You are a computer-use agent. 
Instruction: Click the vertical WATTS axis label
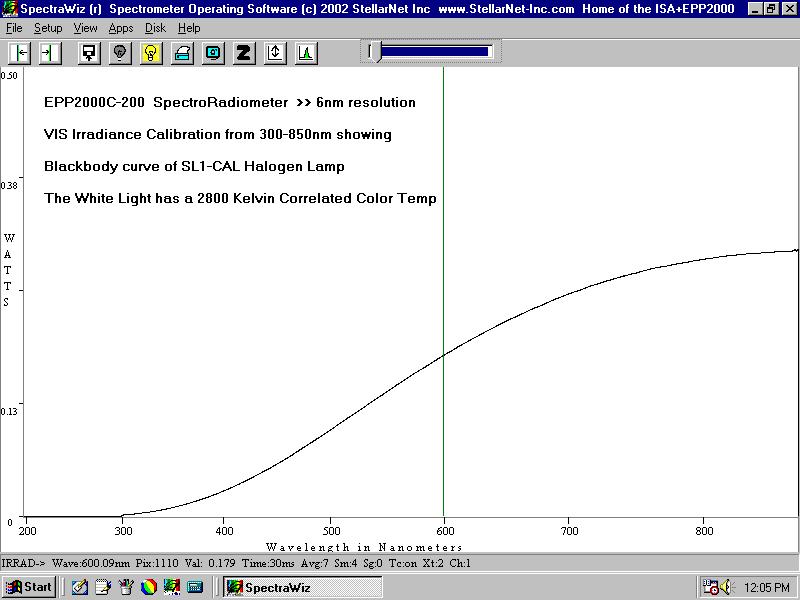coord(8,270)
